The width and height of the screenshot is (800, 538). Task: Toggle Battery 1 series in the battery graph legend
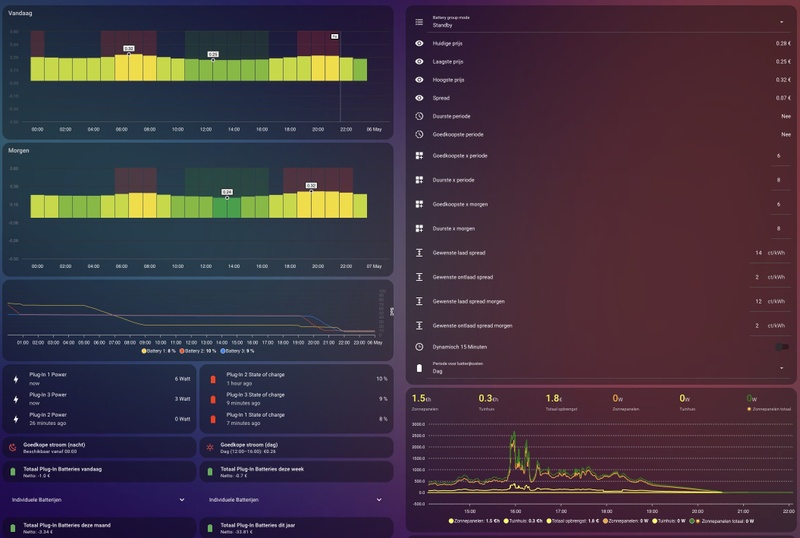pyautogui.click(x=158, y=351)
